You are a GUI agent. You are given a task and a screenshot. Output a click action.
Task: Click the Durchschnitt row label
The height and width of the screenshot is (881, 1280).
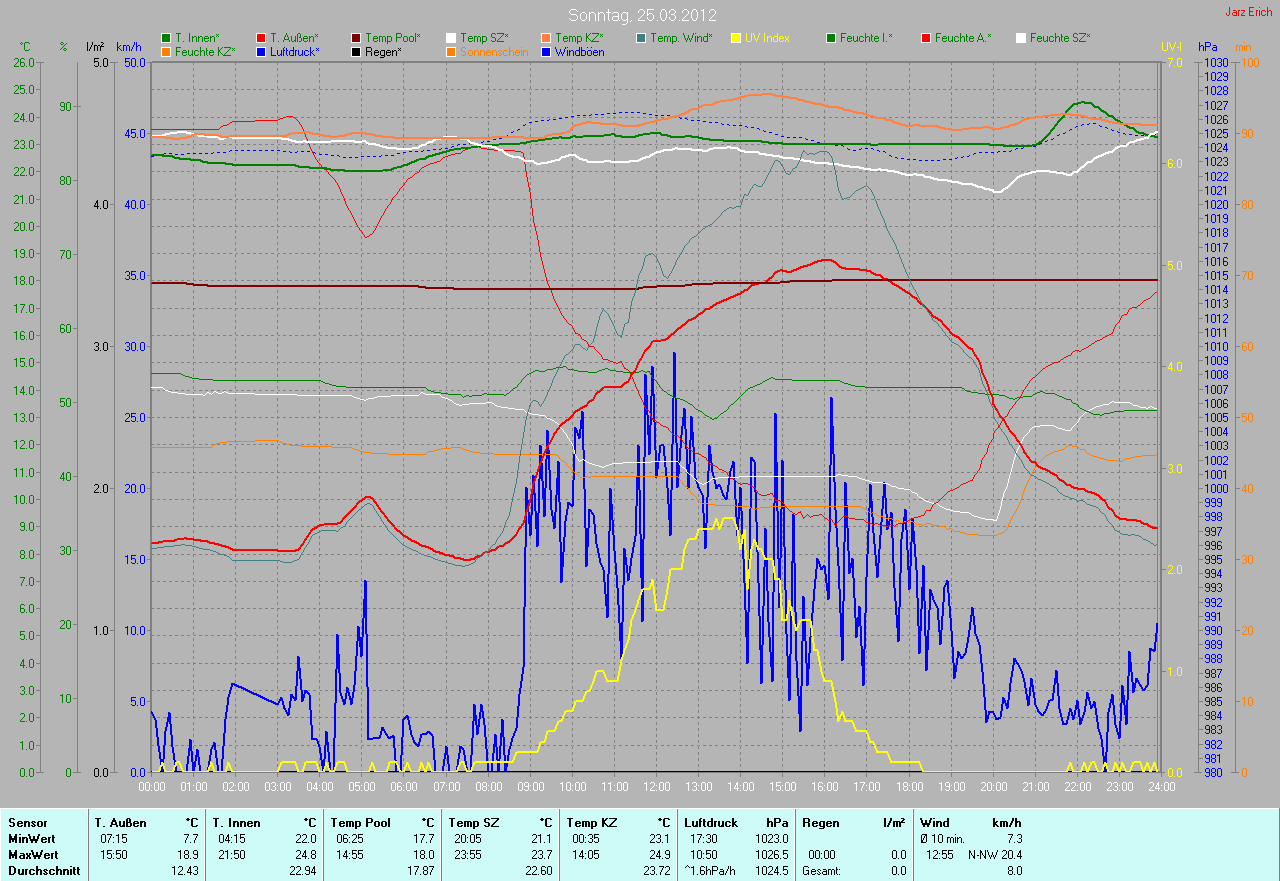(40, 871)
